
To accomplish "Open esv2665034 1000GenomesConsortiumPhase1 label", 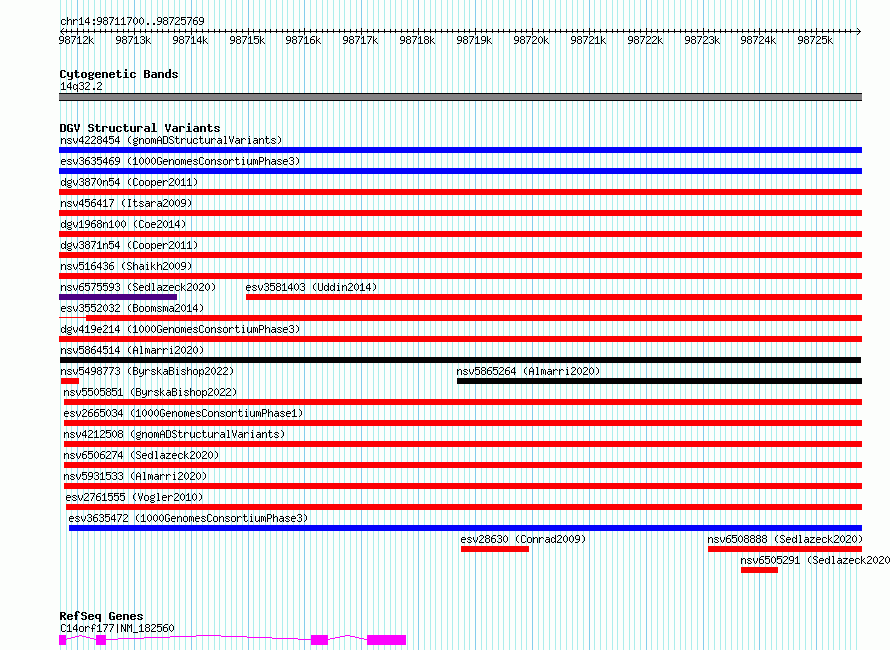I will pyautogui.click(x=183, y=413).
